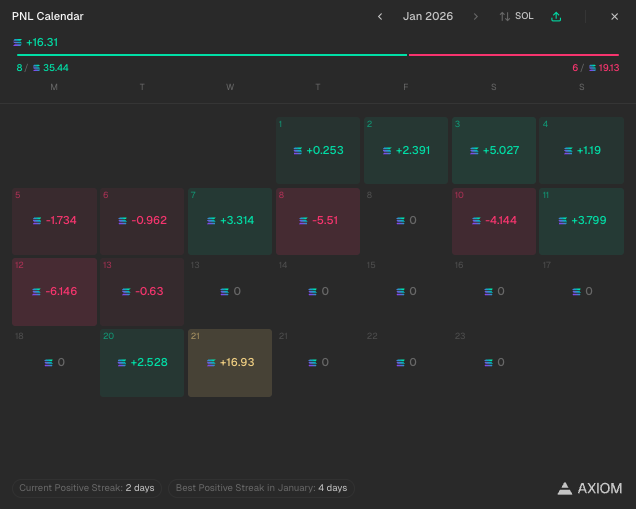Viewport: 636px width, 509px height.
Task: Click the SOL icon in the +1.19 cell
Action: [x=568, y=151]
